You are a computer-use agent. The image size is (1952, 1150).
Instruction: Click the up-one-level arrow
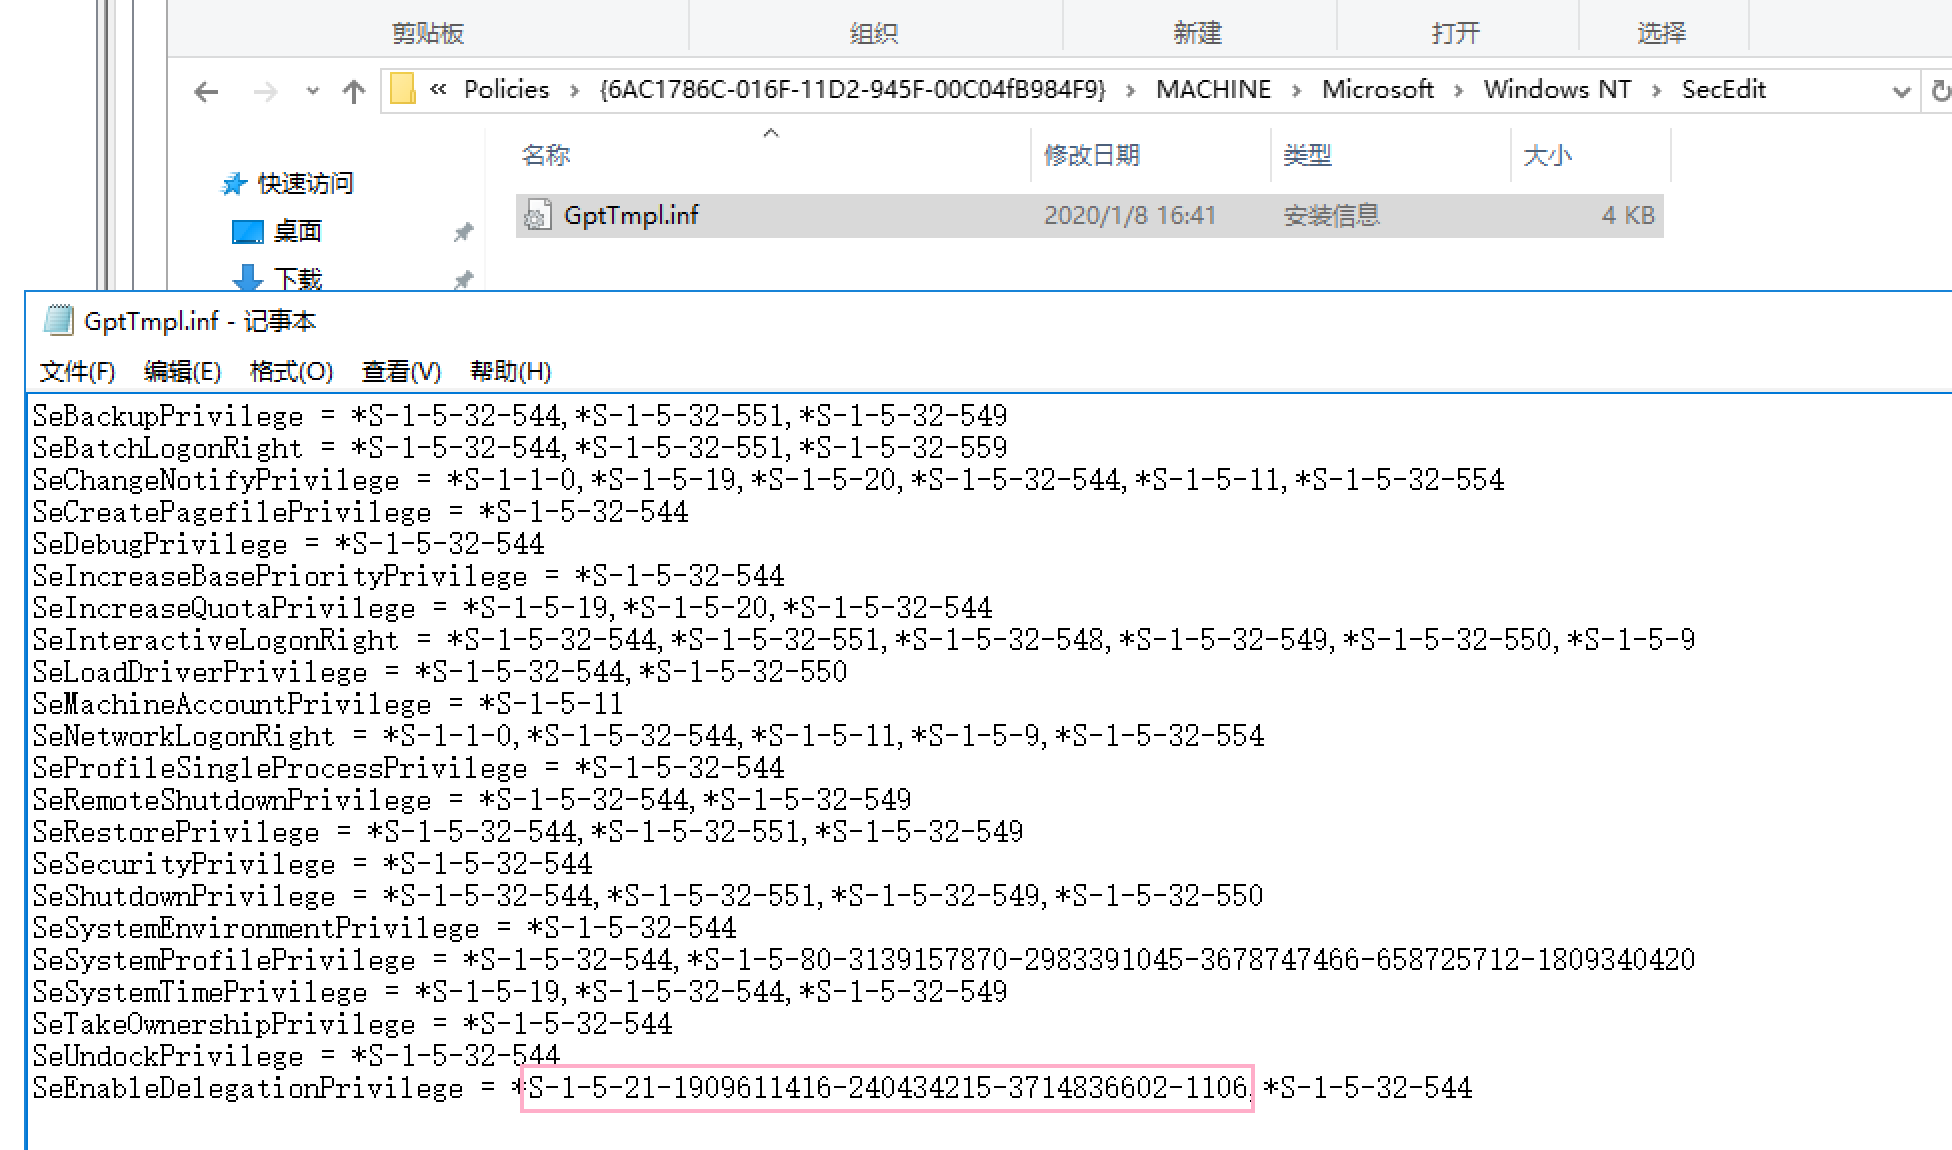353,92
